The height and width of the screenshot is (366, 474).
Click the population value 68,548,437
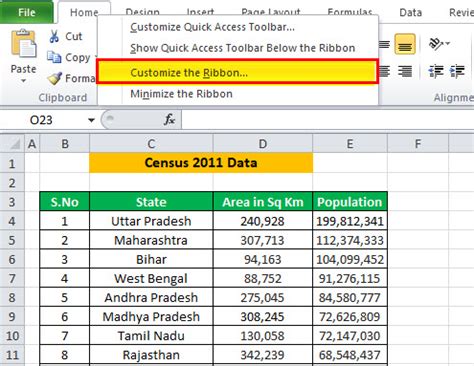coord(350,355)
